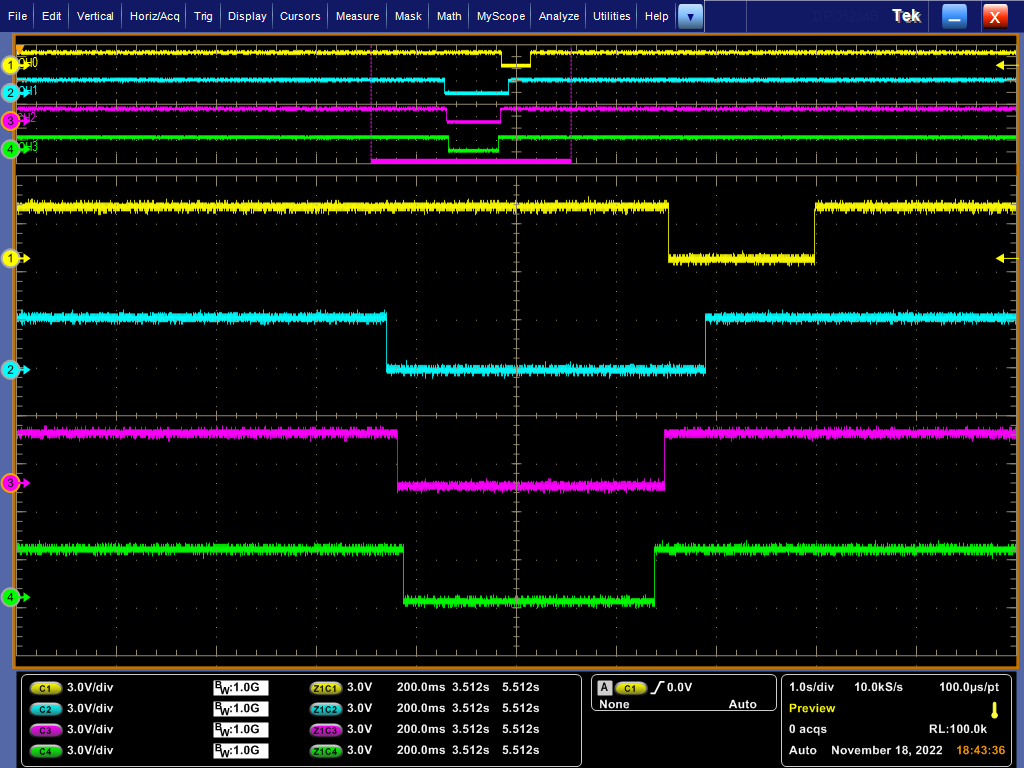Click the trigger position marker at top-left
The width and height of the screenshot is (1024, 768).
click(20, 48)
